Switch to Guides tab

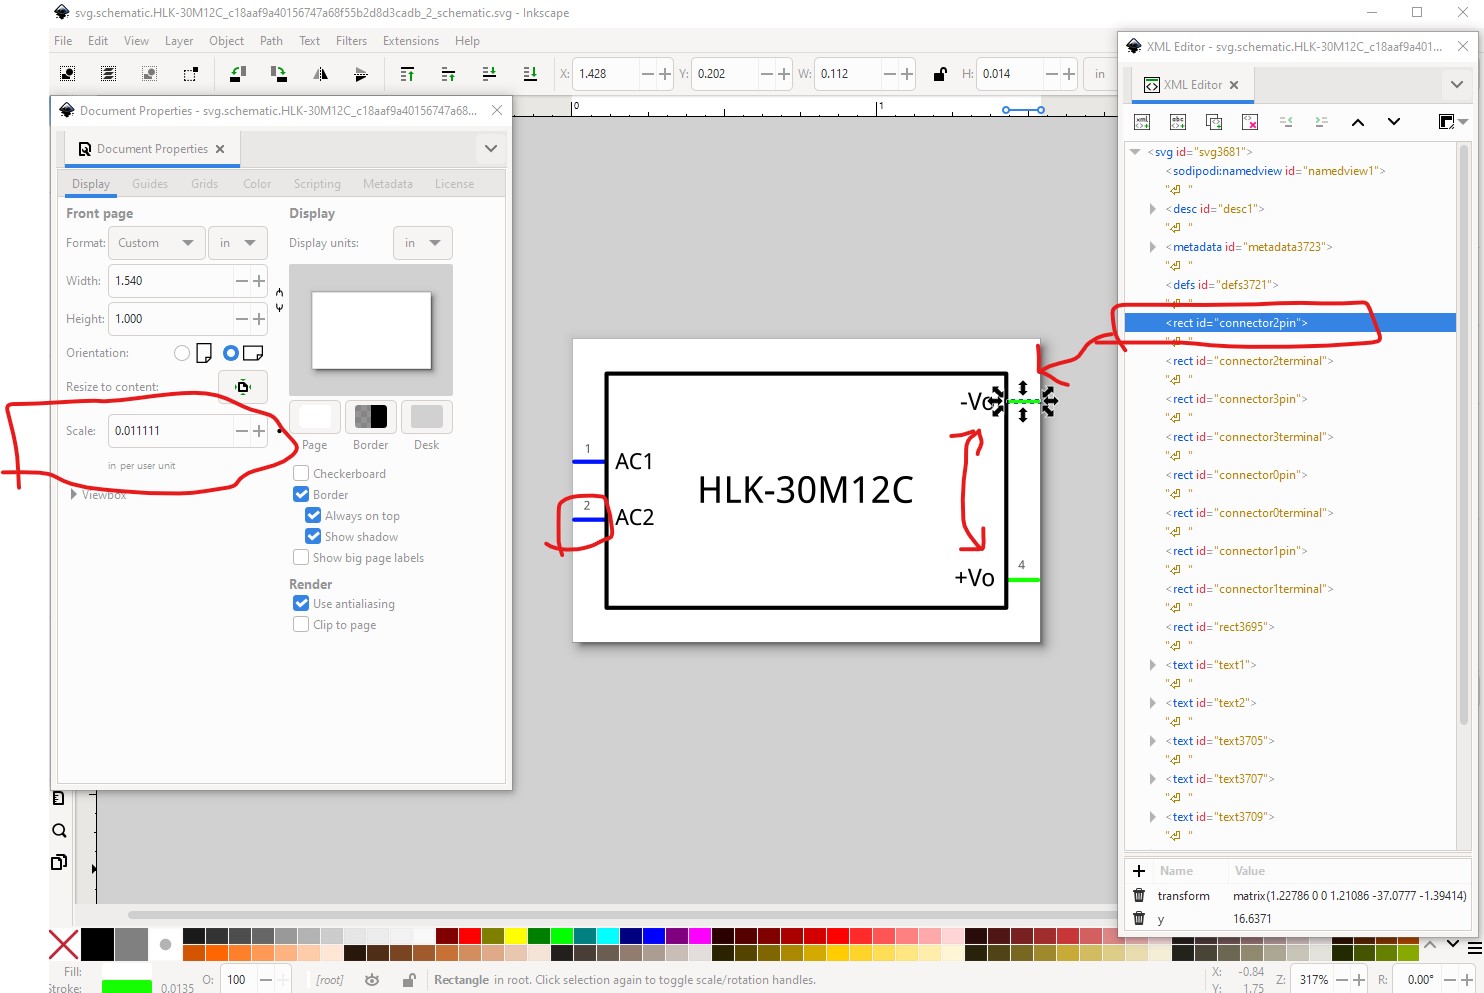coord(150,184)
